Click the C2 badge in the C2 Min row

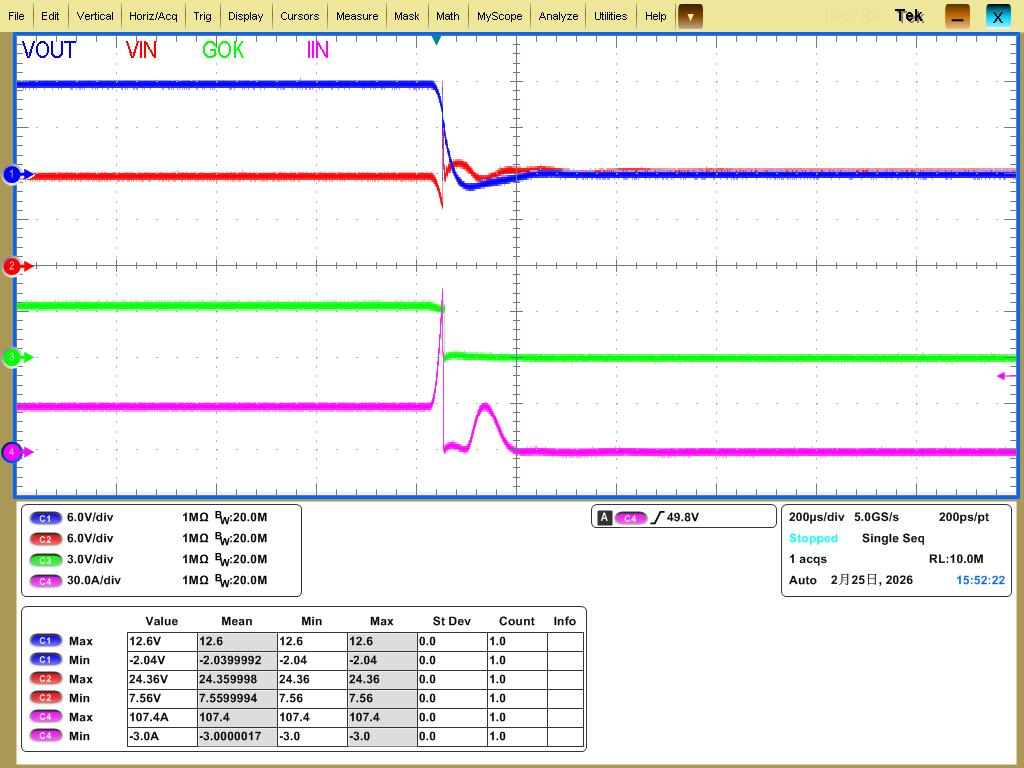click(45, 697)
